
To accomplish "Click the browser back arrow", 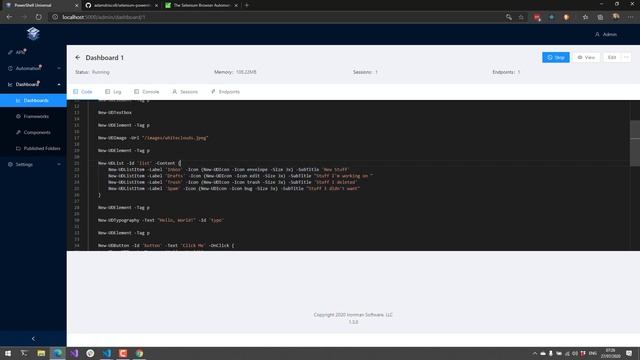I will pos(9,17).
